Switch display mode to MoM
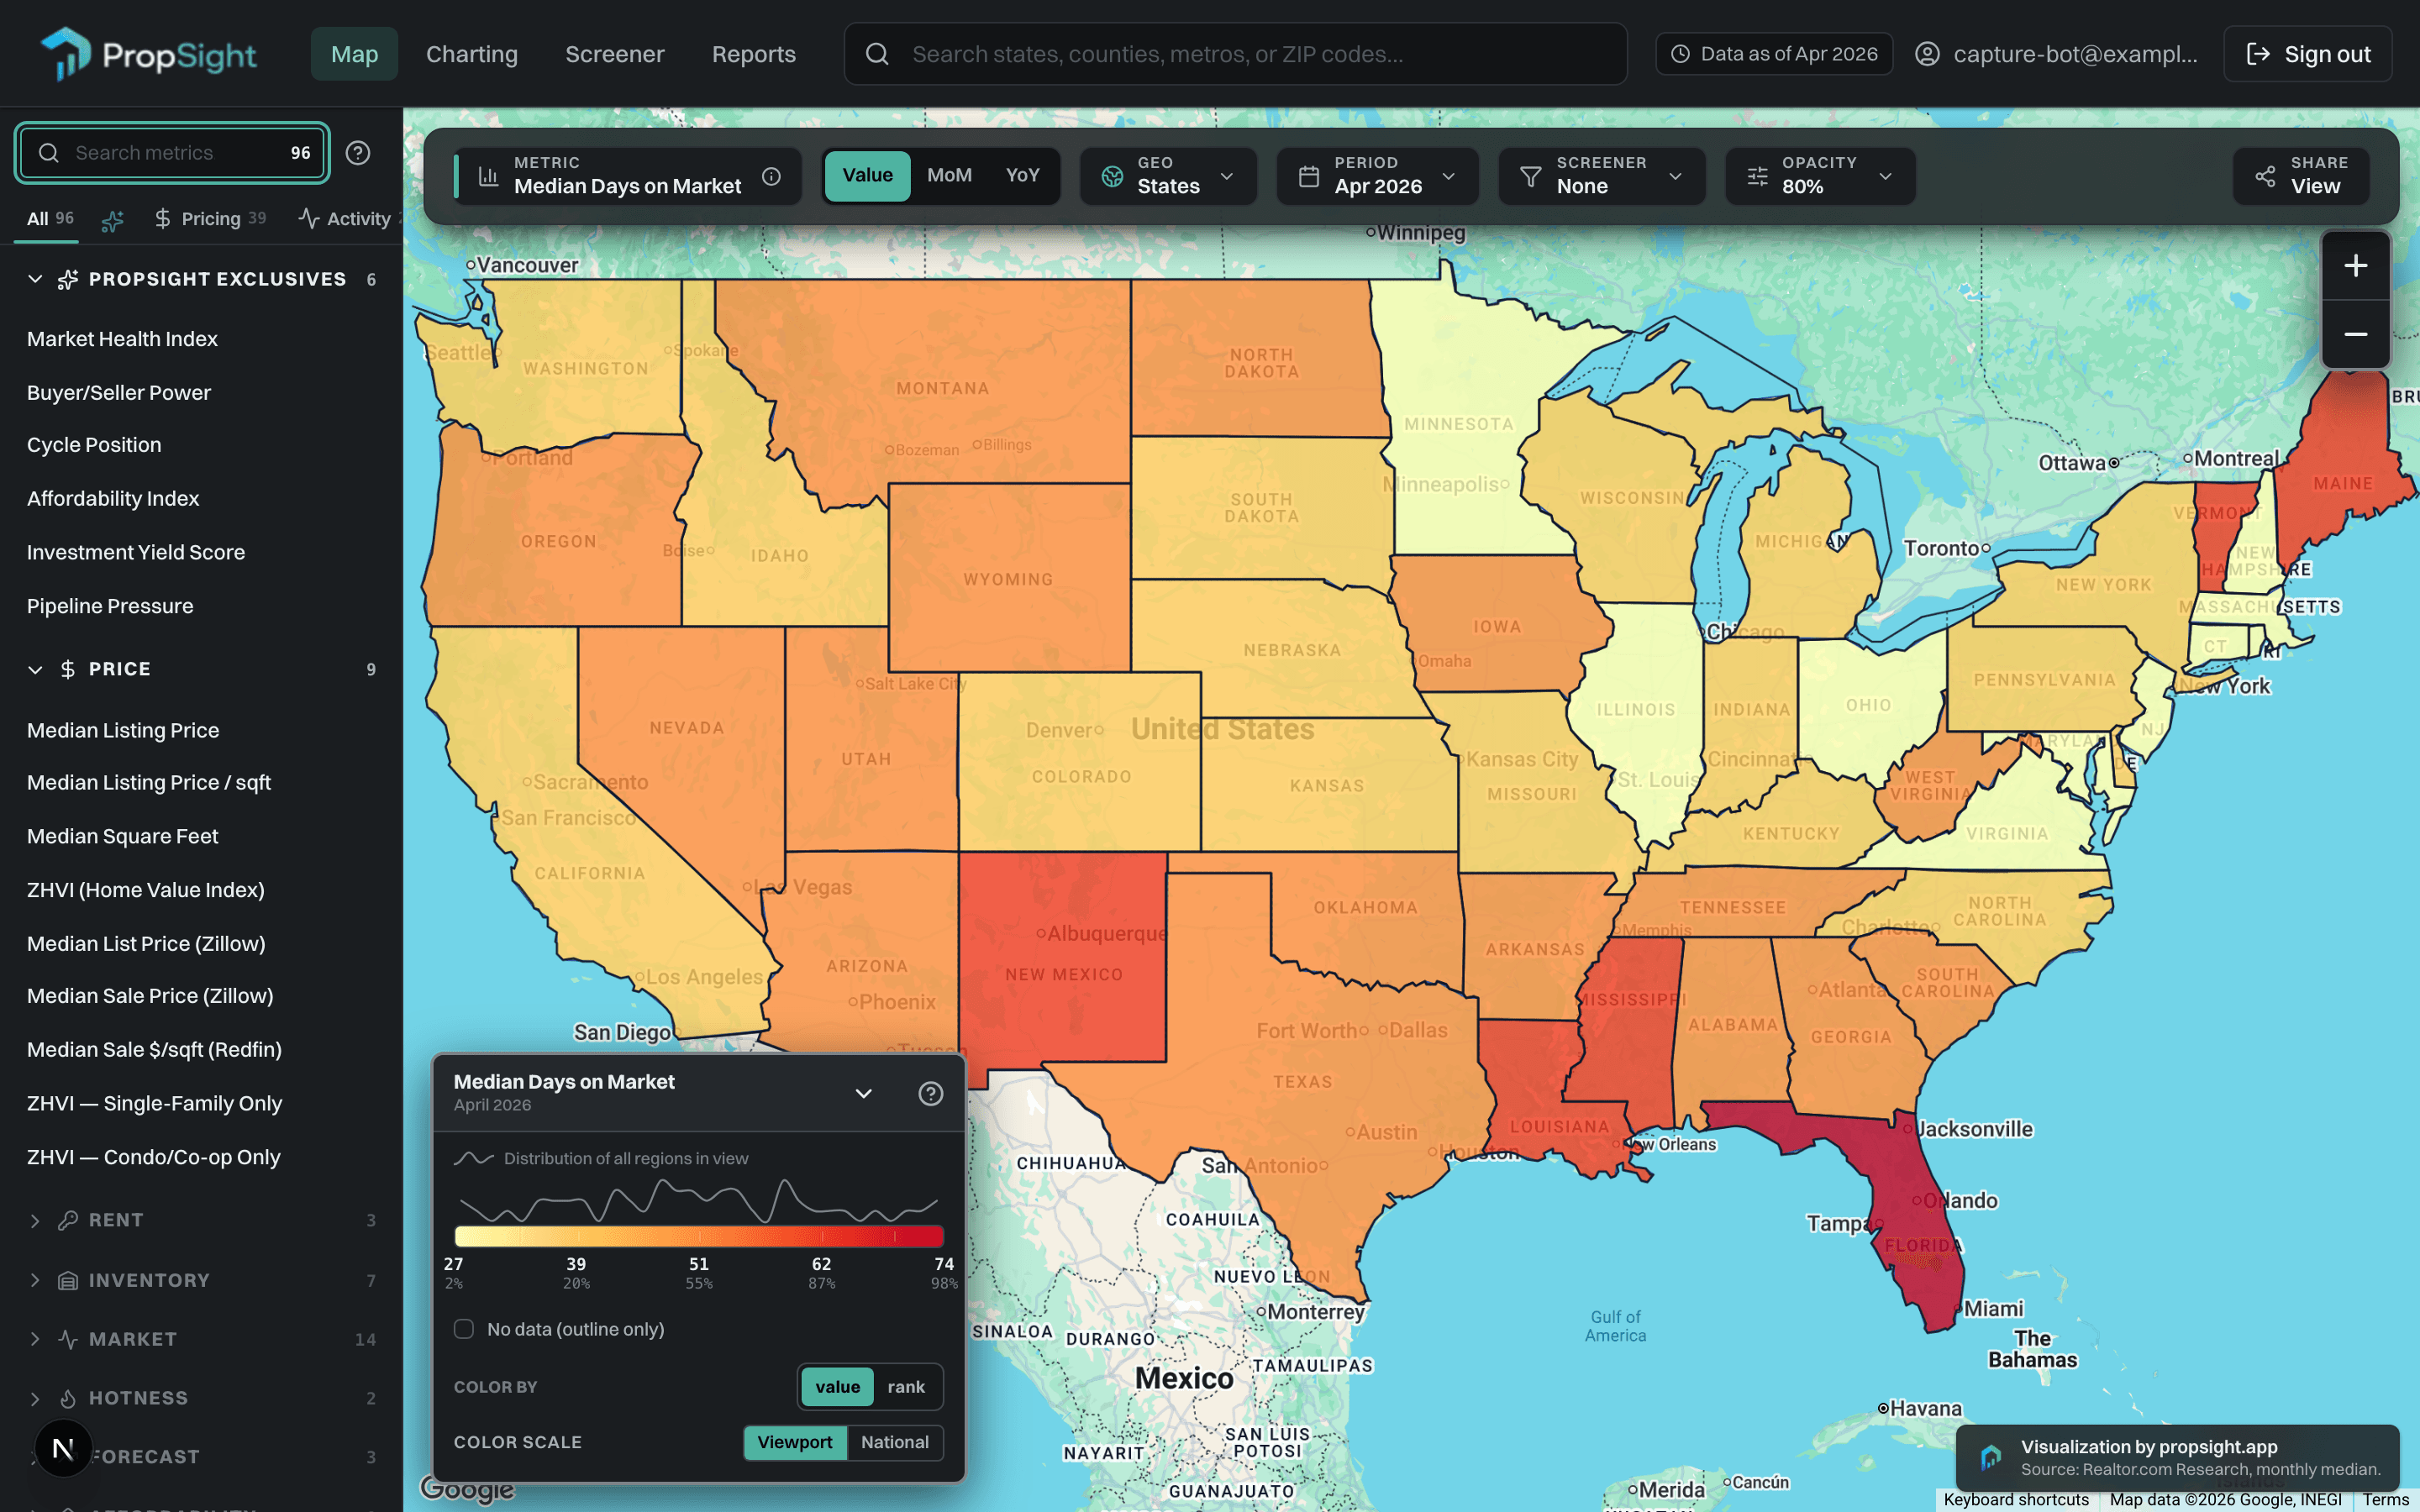This screenshot has width=2420, height=1512. (949, 176)
